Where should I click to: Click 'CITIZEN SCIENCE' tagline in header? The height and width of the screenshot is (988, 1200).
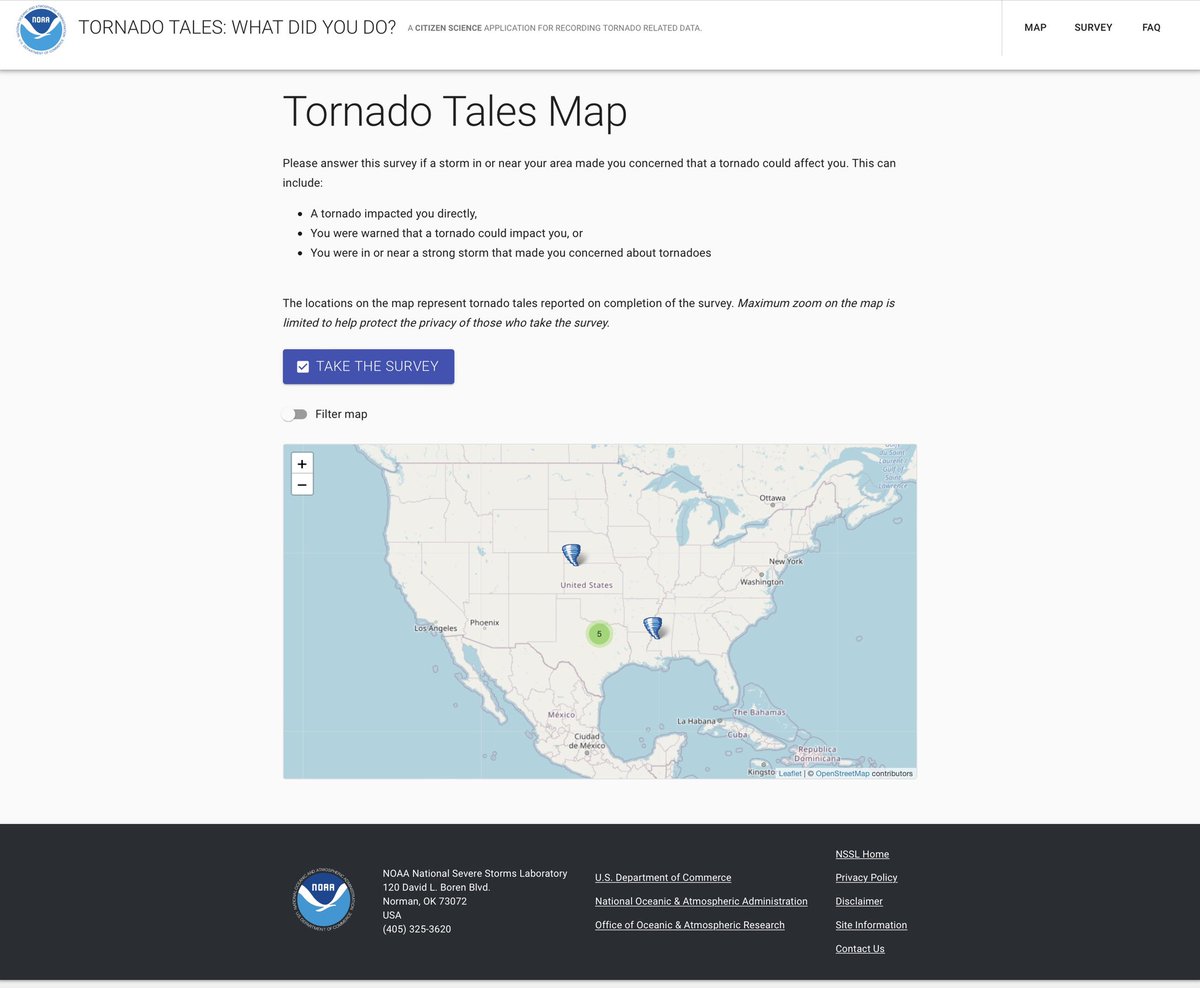pyautogui.click(x=447, y=28)
